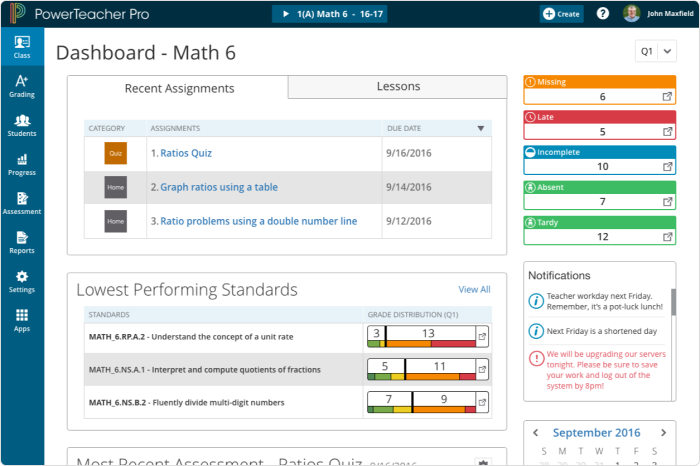Click View All lowest performing standards
The image size is (700, 466).
coord(474,290)
